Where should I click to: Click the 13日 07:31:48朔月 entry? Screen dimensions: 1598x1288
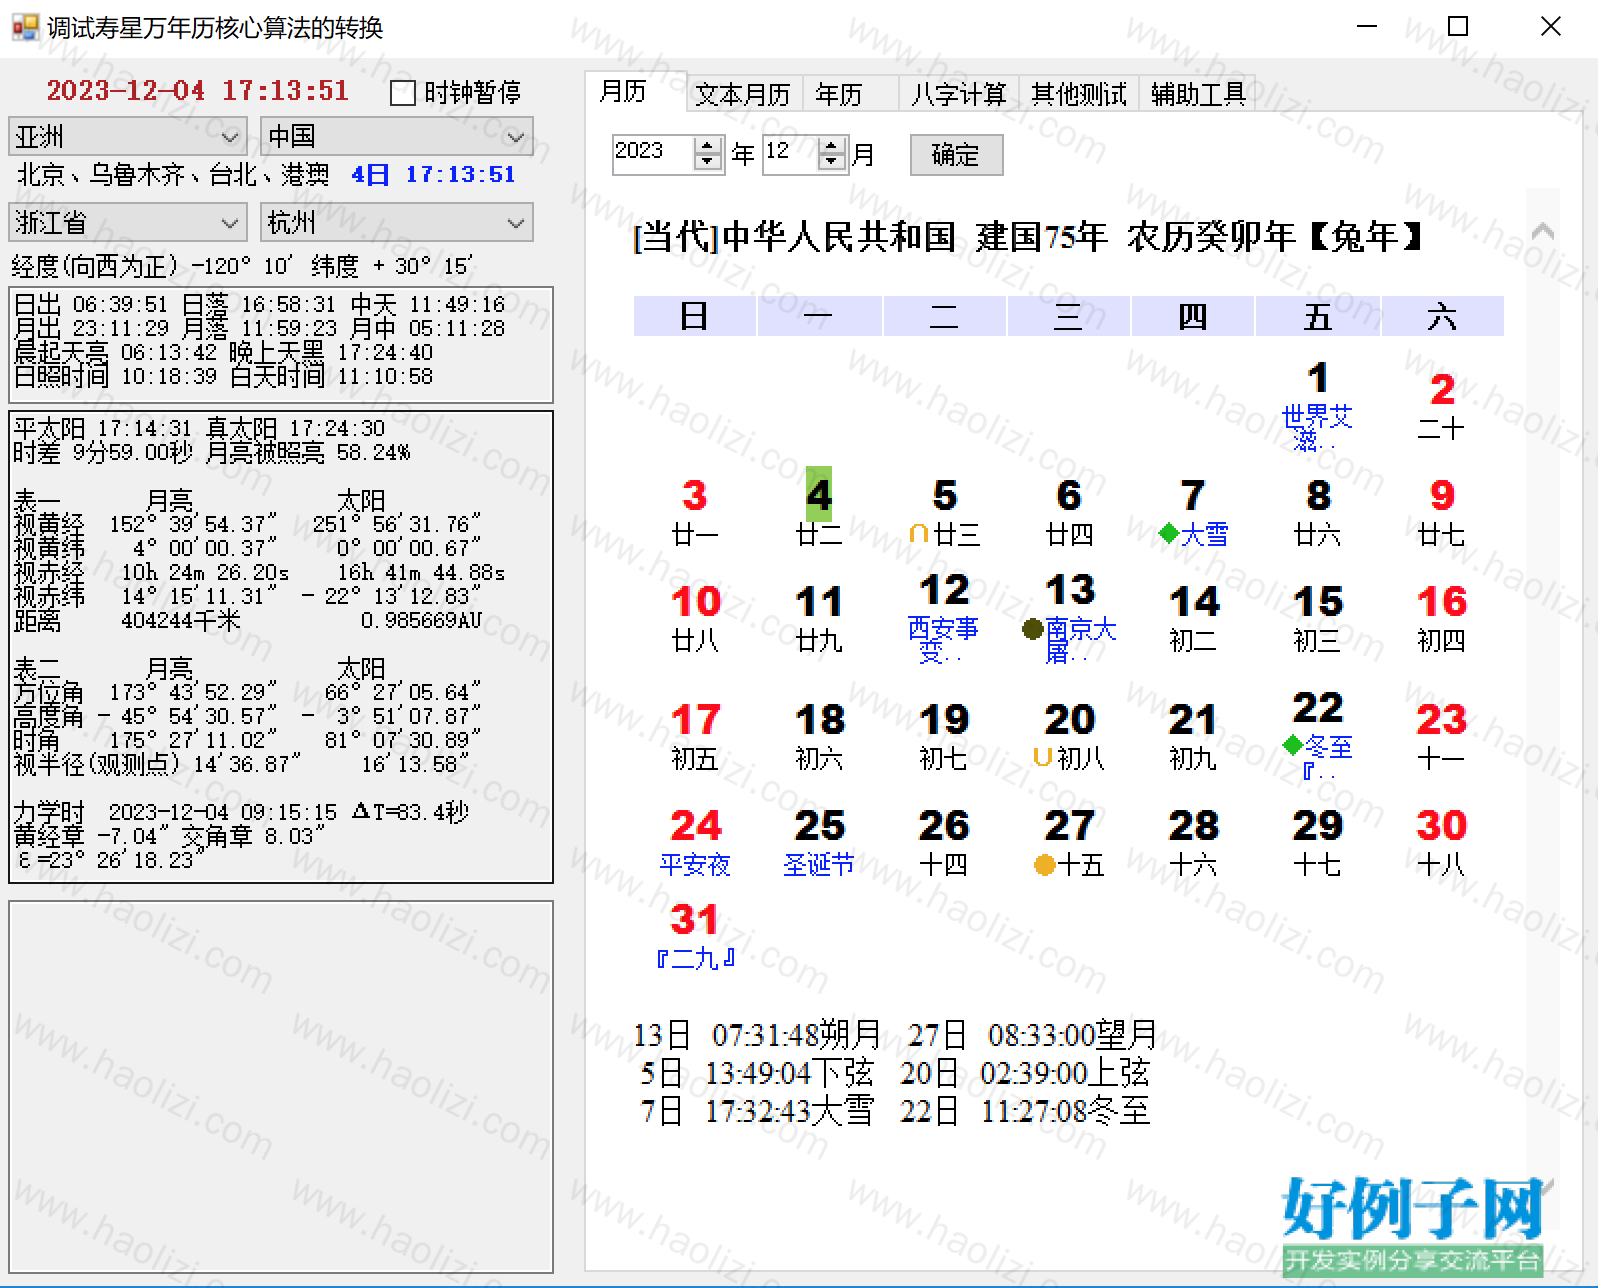[757, 1033]
